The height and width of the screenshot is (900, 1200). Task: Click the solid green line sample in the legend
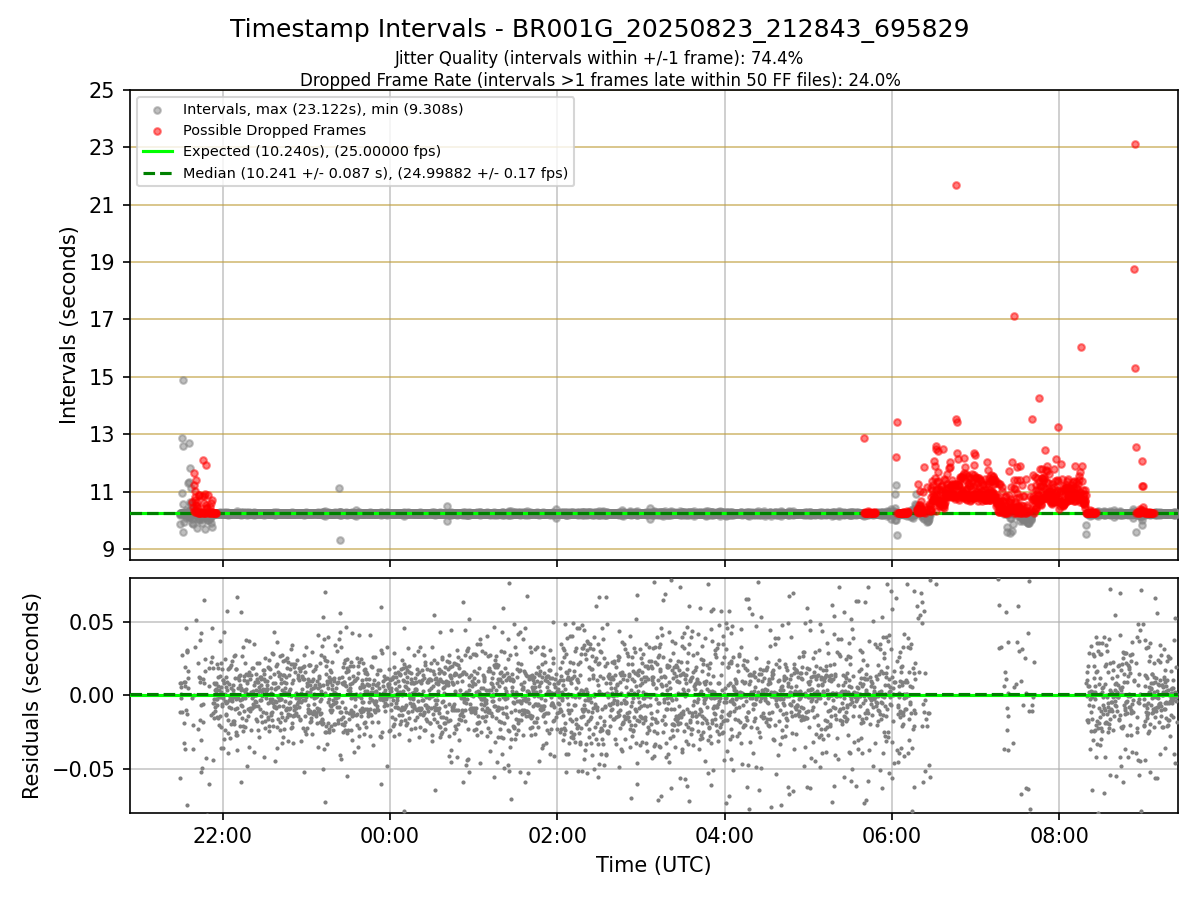[x=157, y=152]
